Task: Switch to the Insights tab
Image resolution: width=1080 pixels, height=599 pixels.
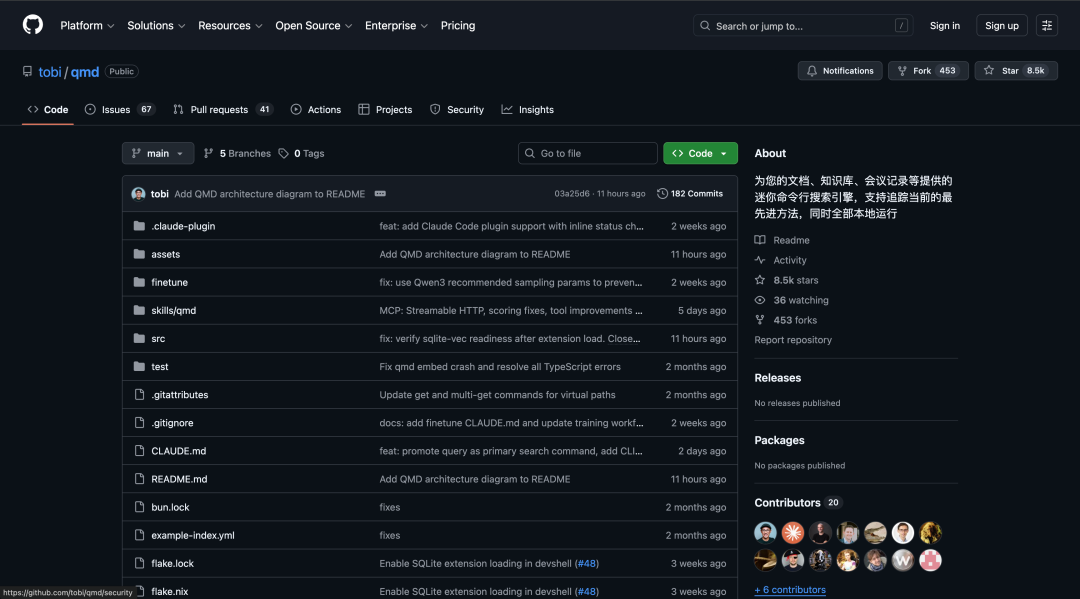Action: (x=528, y=109)
